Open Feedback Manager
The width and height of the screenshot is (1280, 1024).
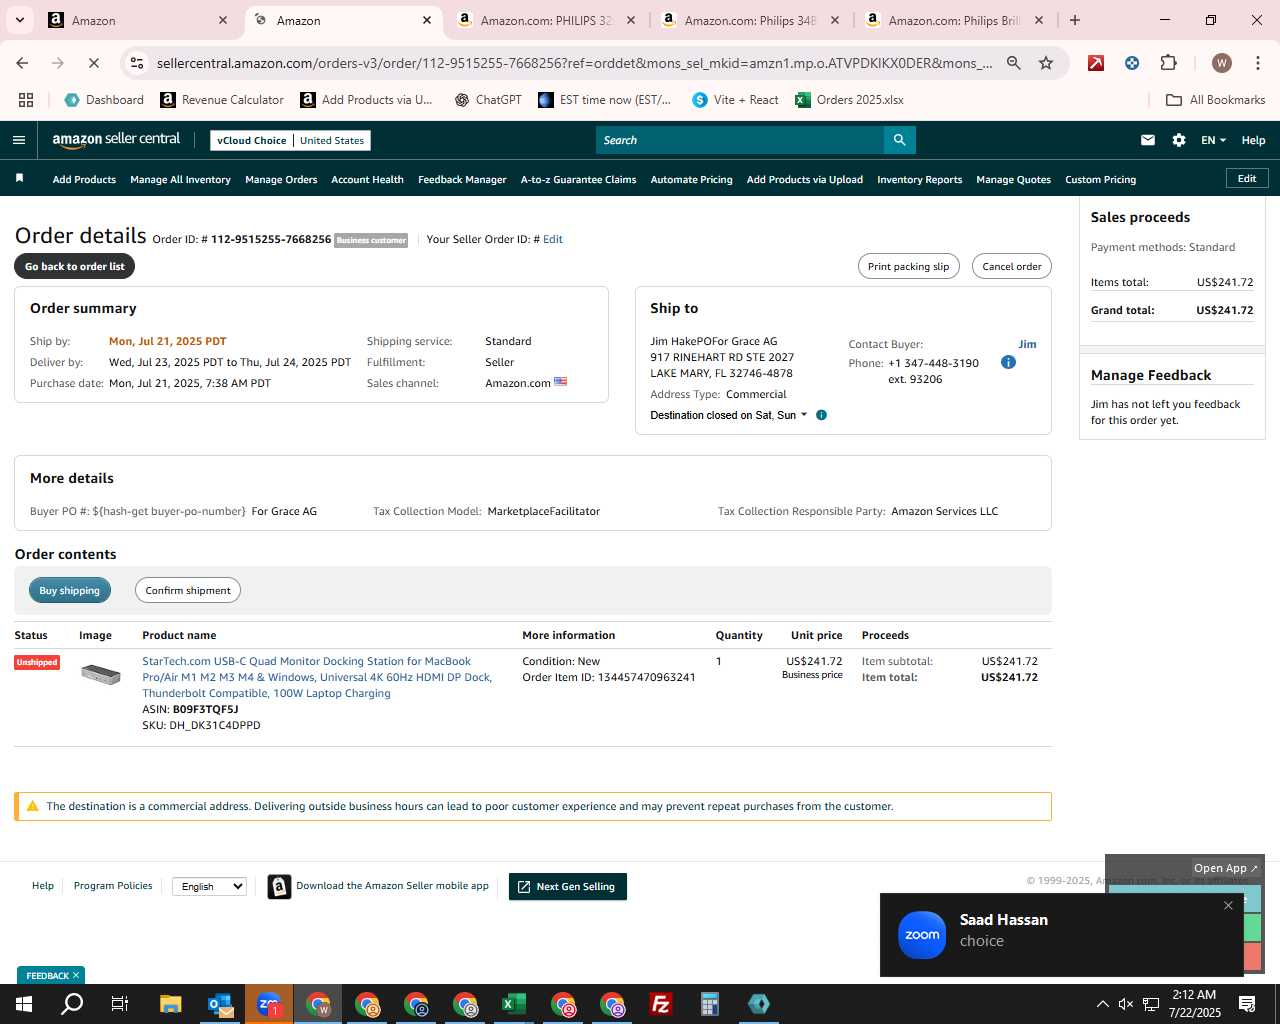[462, 180]
